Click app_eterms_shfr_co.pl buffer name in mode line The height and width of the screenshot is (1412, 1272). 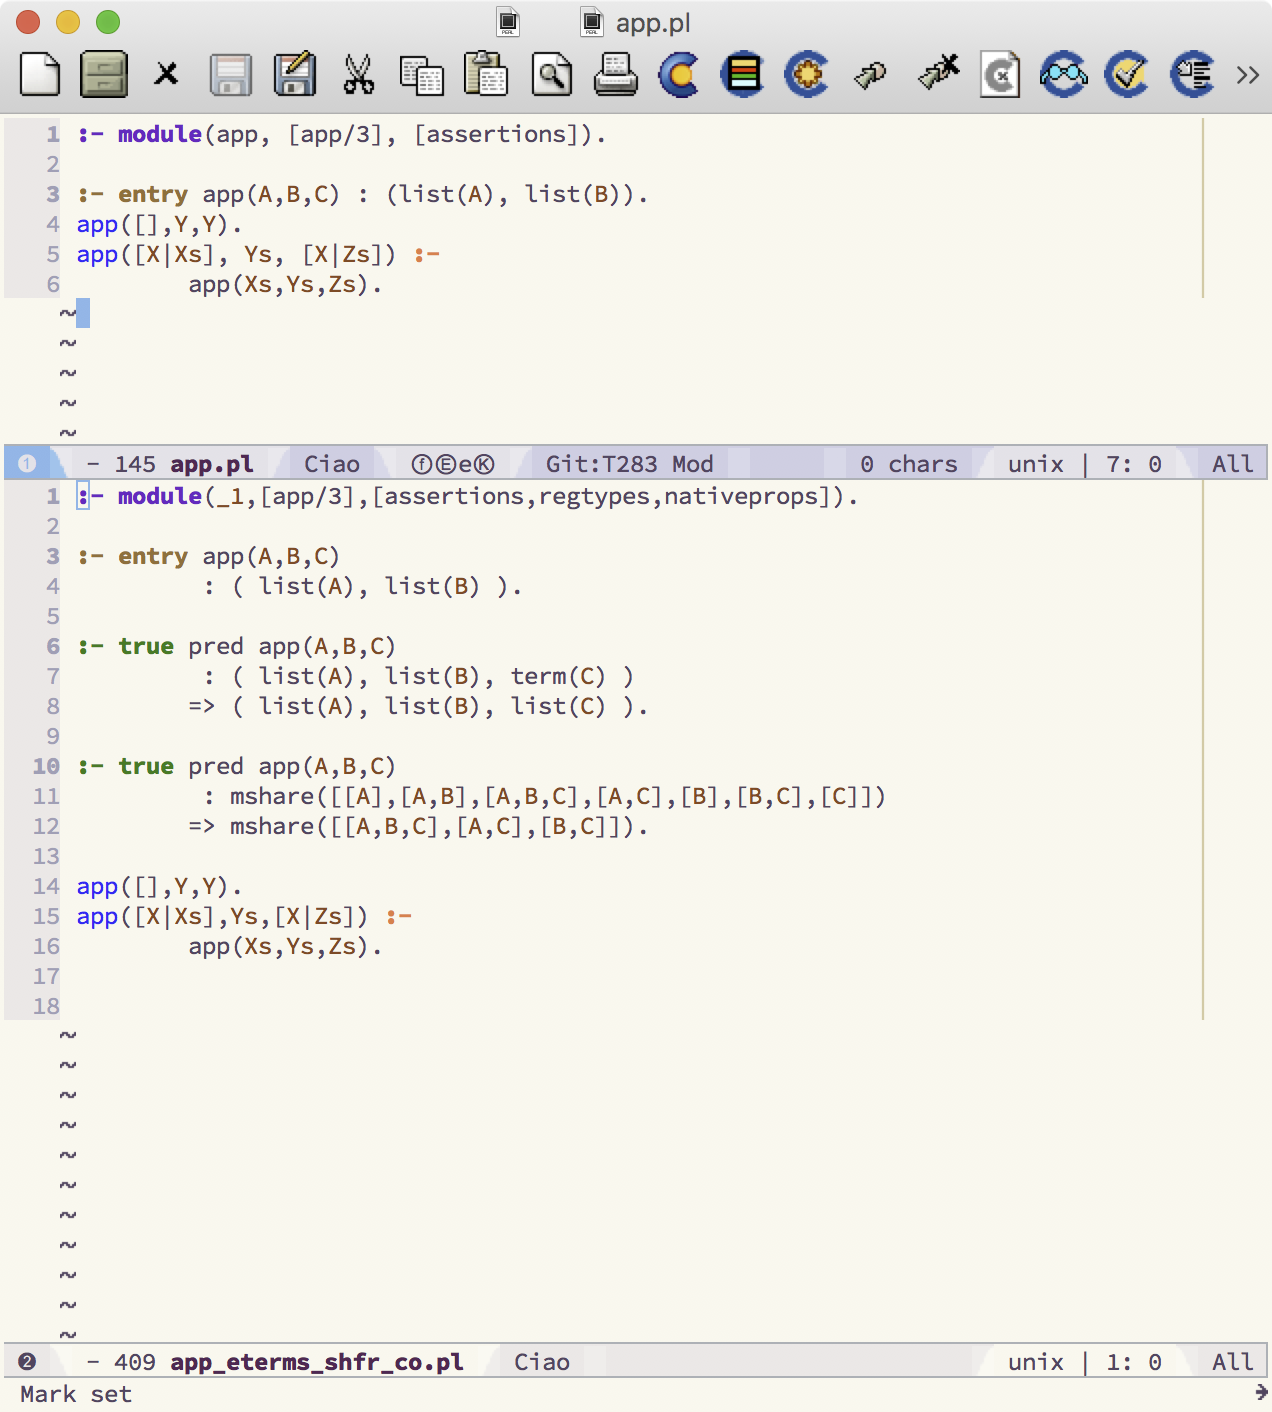tap(316, 1362)
